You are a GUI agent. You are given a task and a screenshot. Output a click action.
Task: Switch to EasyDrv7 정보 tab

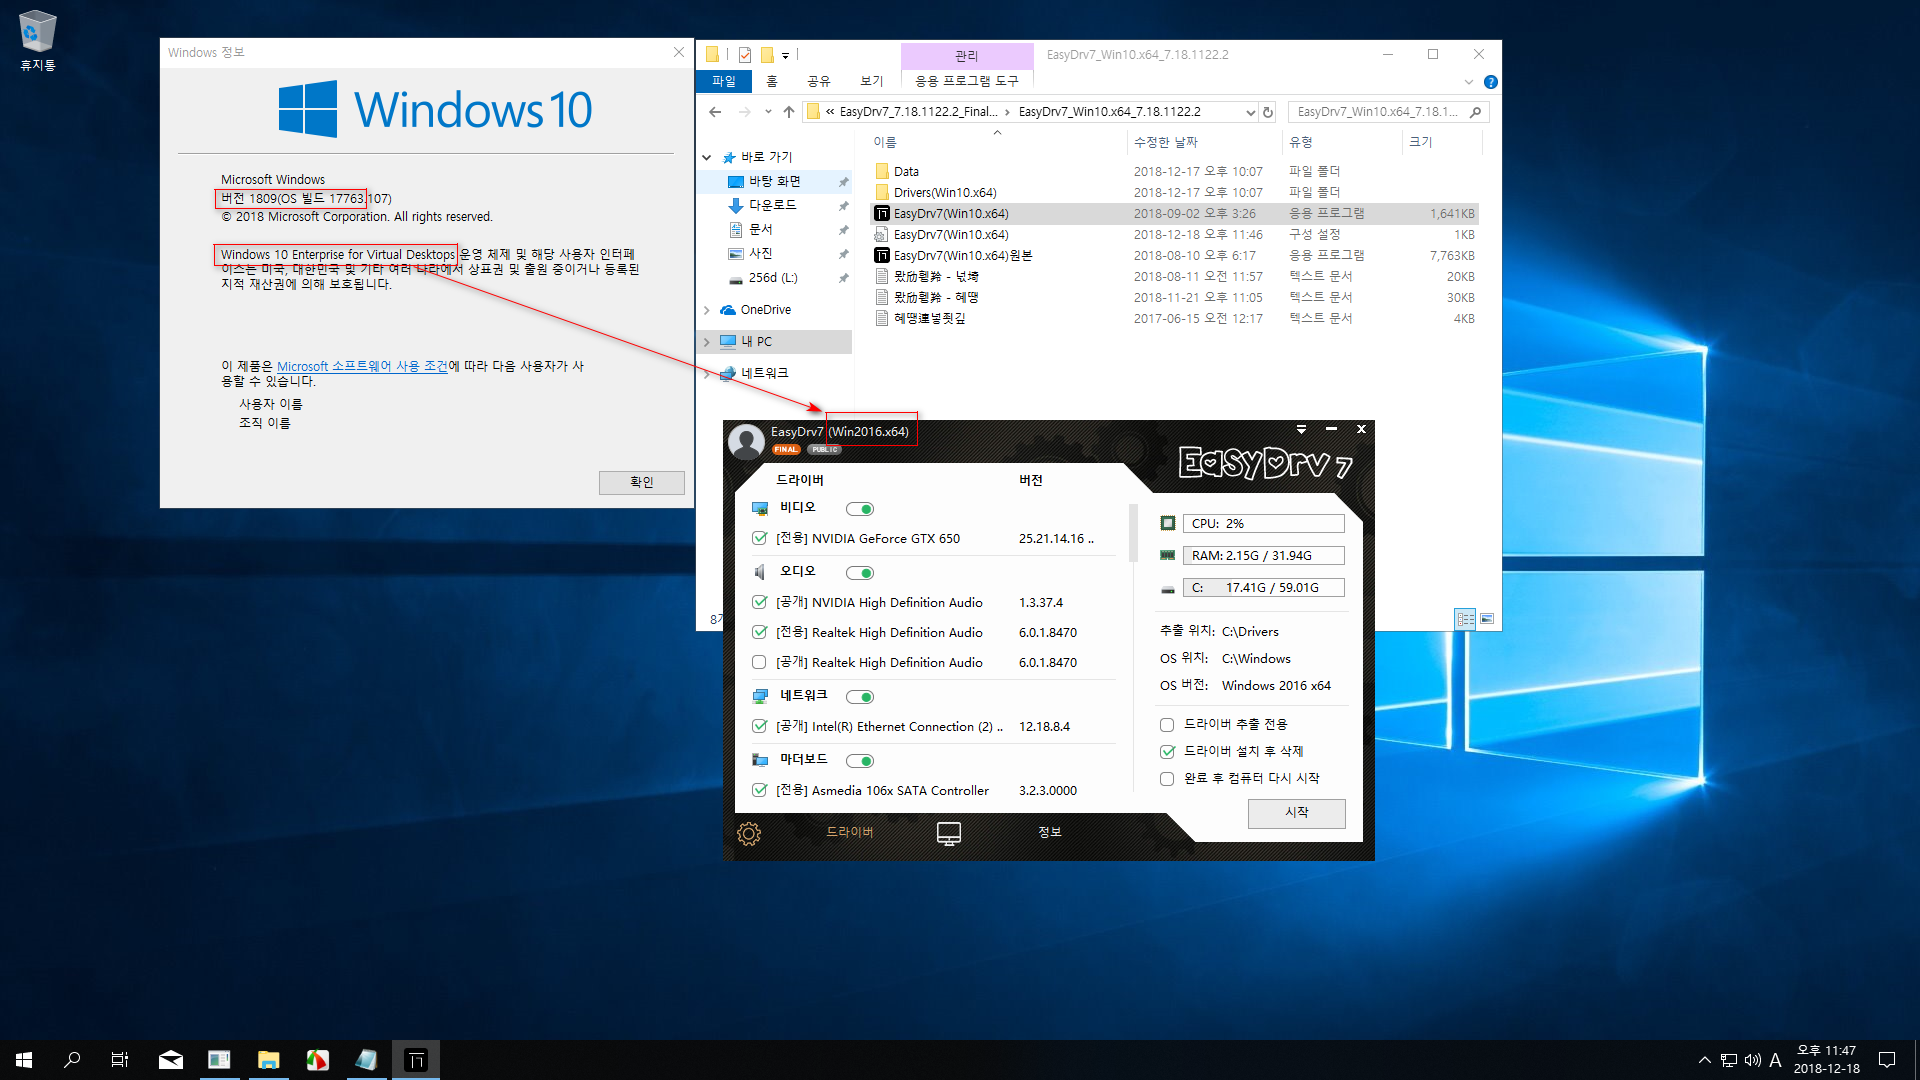tap(1050, 832)
